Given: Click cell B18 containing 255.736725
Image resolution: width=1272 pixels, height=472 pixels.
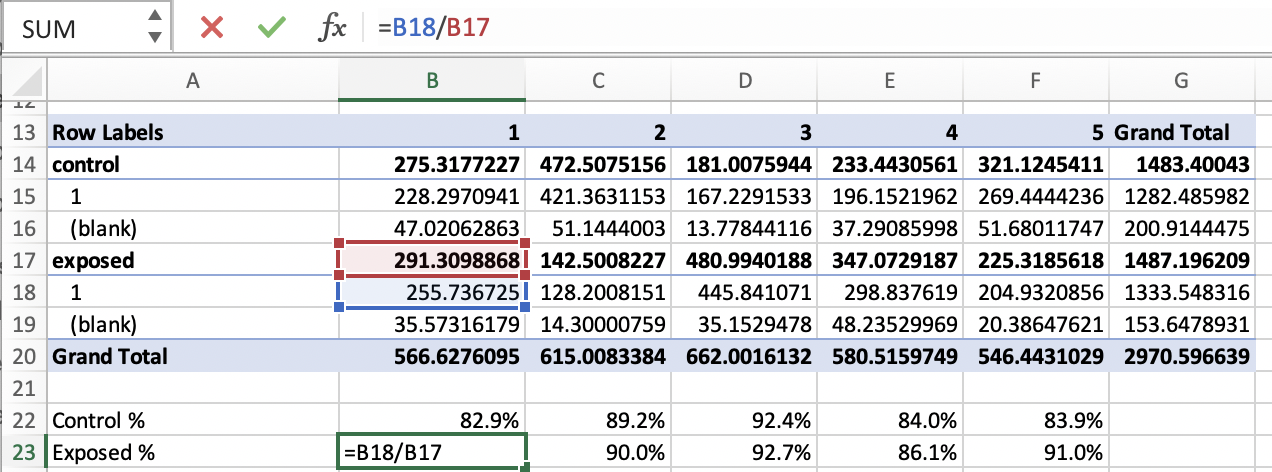Looking at the screenshot, I should coord(431,292).
